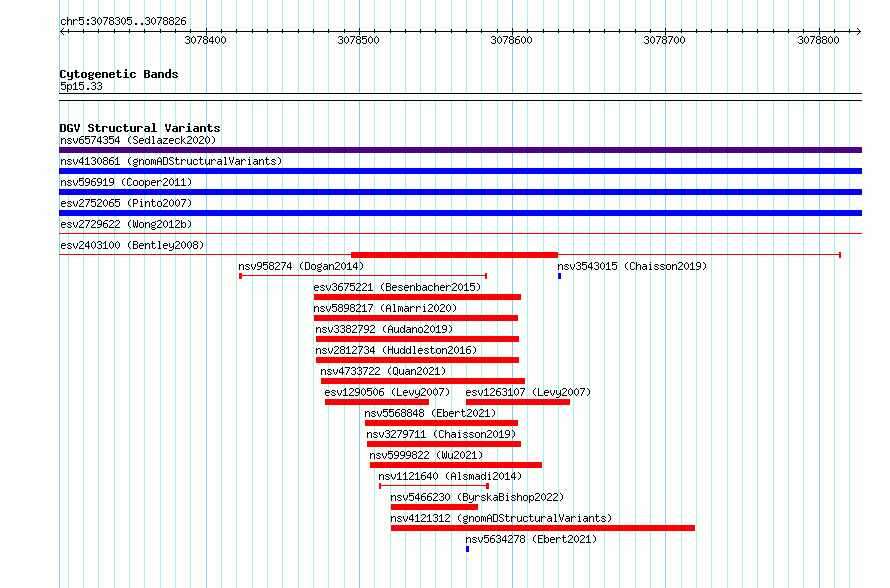Screen dimensions: 890x588
Task: Click nsv3382792 (Audano2019) label
Action: pos(384,329)
